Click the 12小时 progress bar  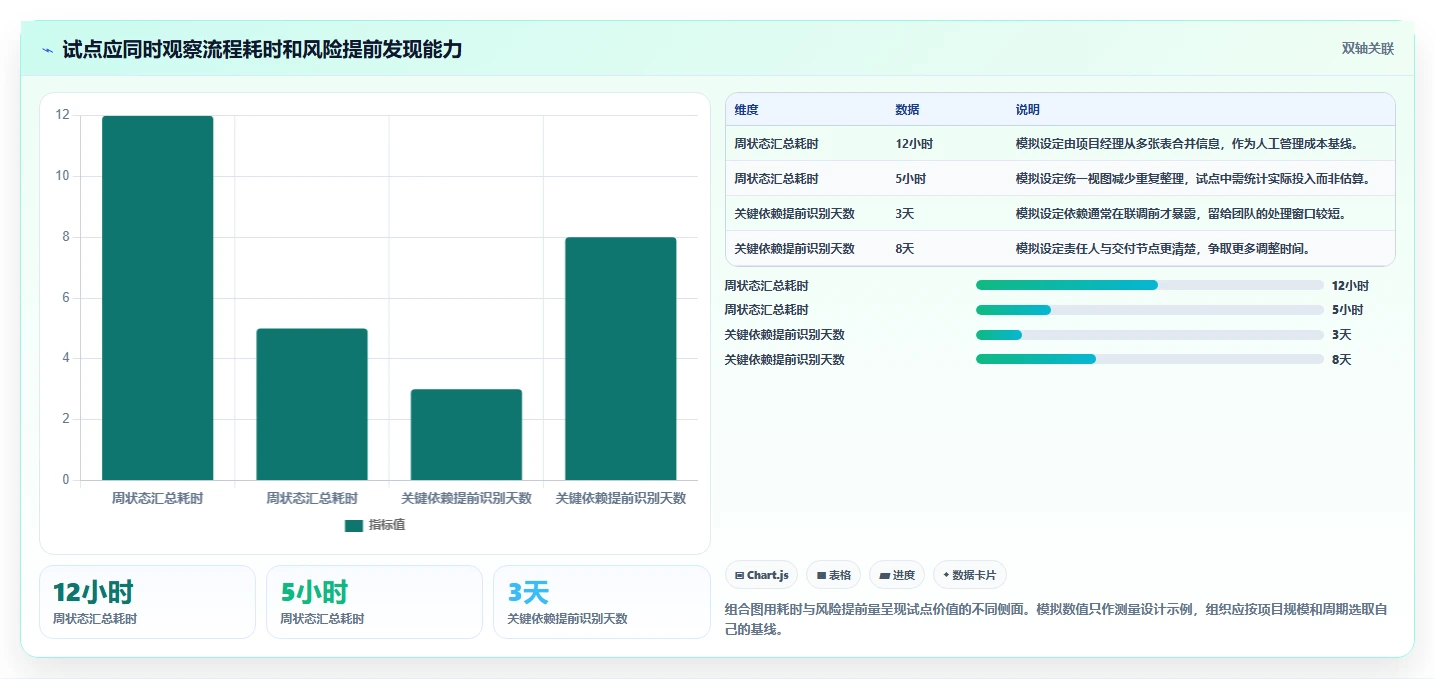(x=1150, y=285)
